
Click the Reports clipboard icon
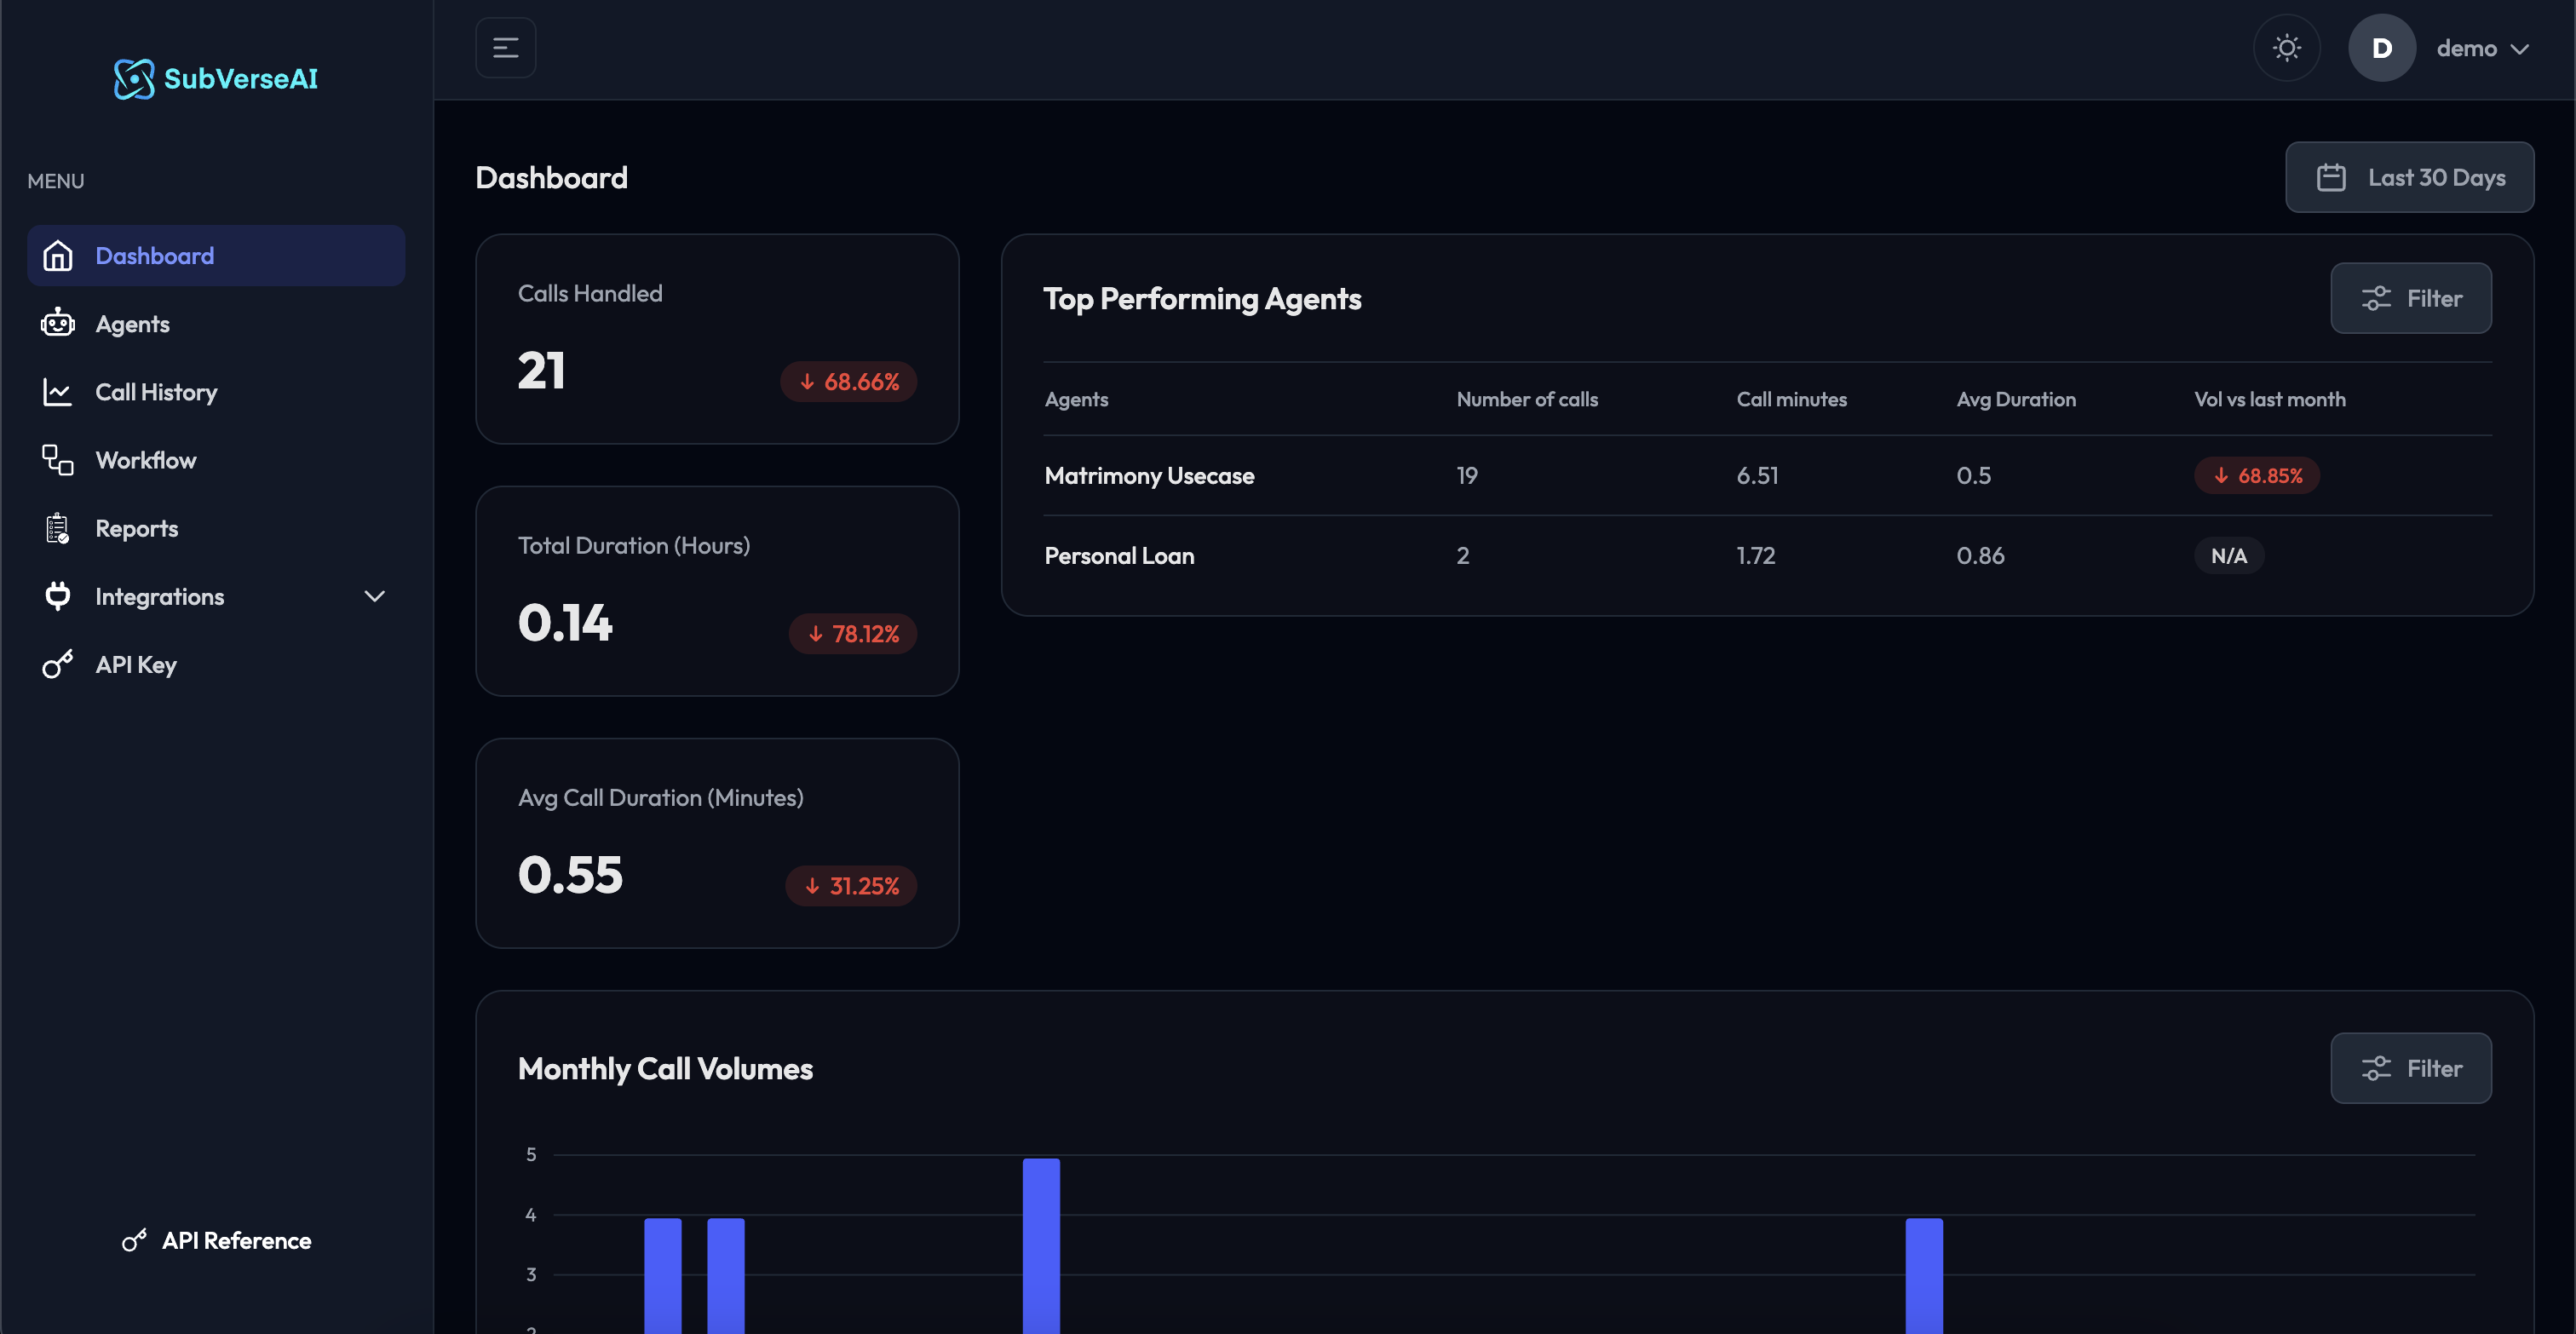pos(57,528)
